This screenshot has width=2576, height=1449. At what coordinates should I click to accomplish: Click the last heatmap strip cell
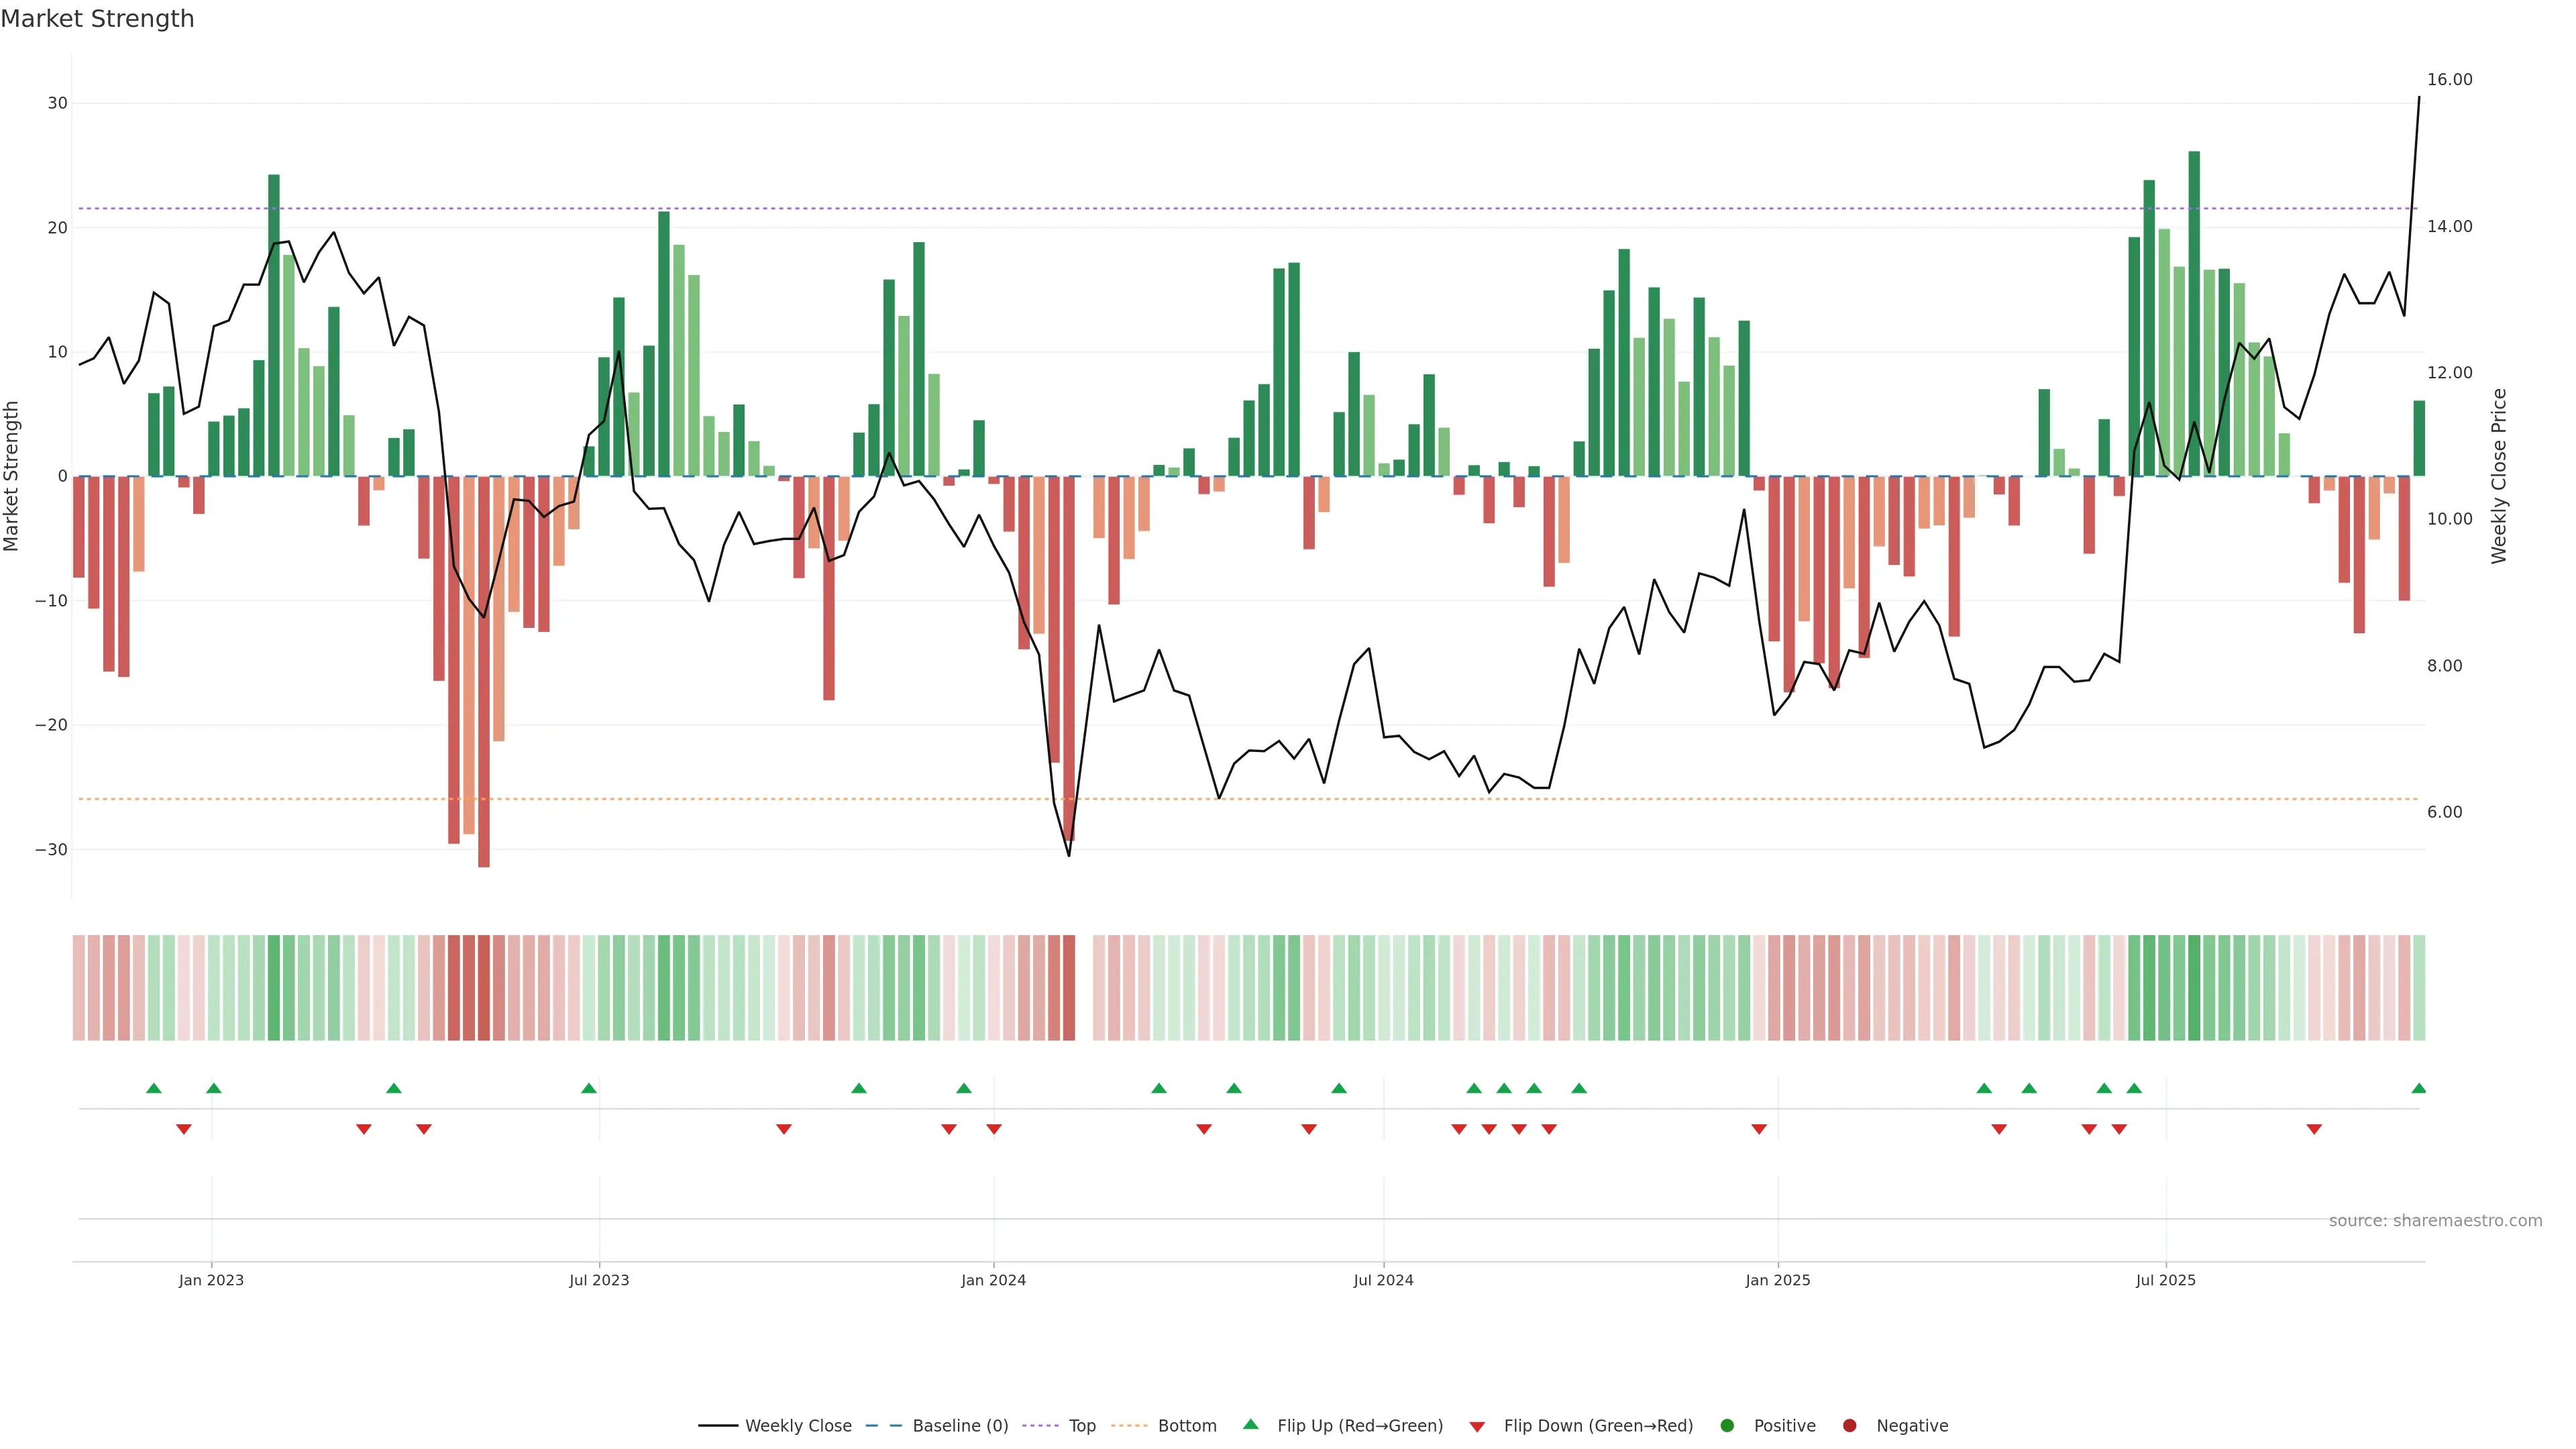2419,988
